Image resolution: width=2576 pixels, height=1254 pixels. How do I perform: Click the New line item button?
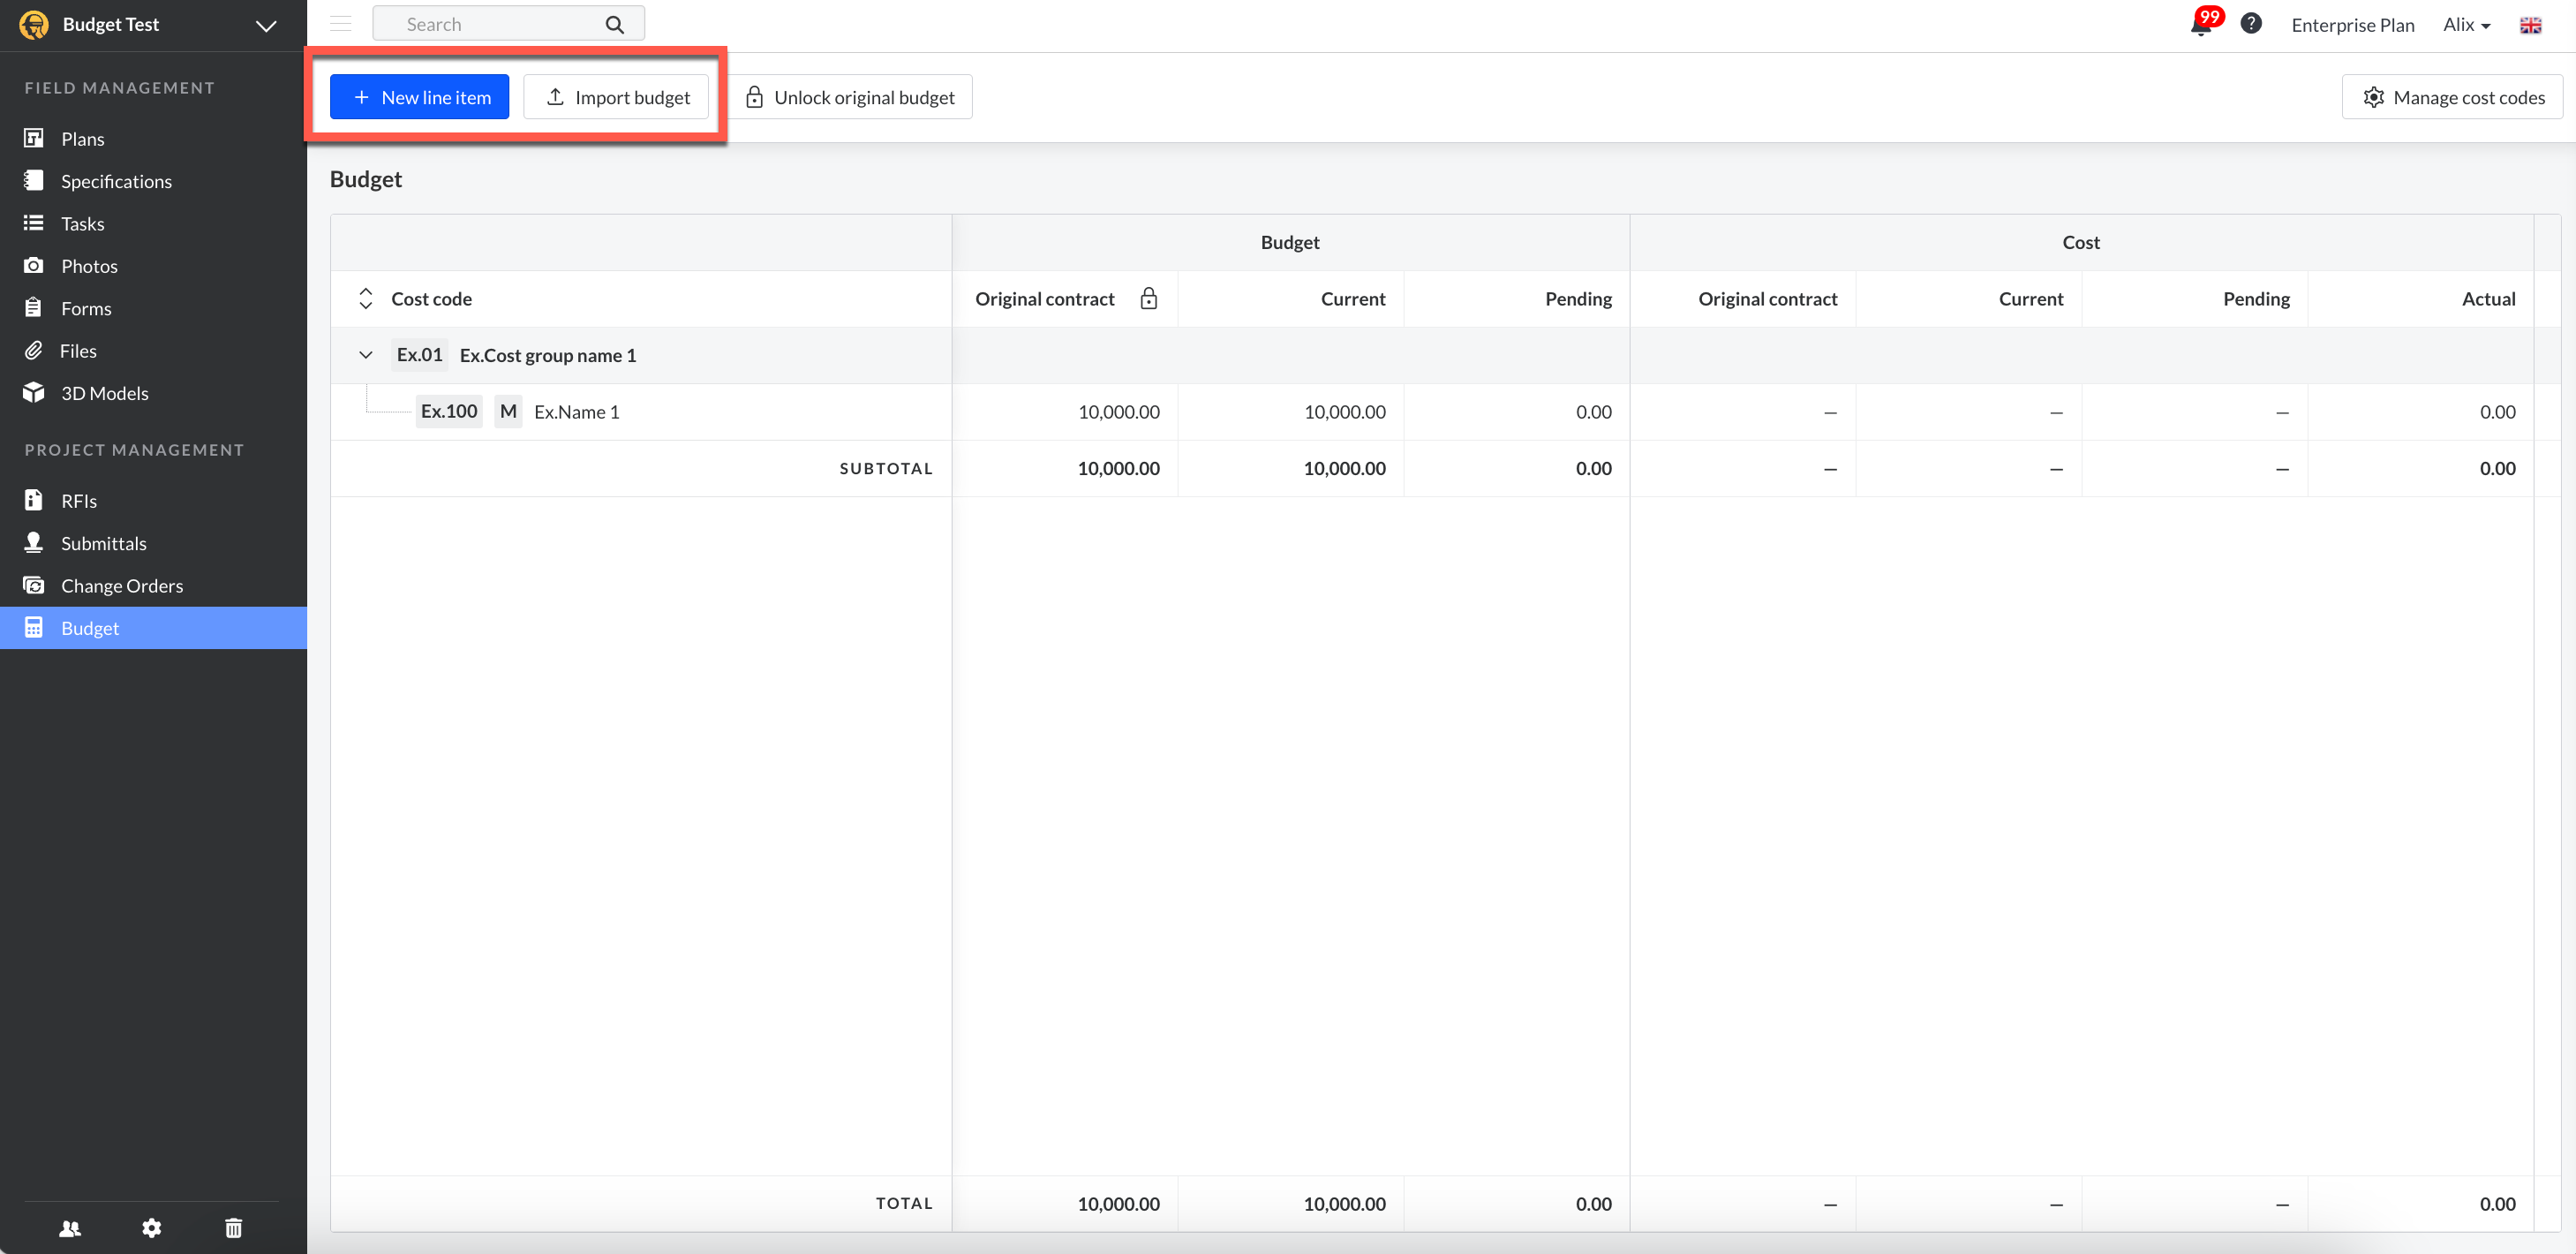(420, 97)
